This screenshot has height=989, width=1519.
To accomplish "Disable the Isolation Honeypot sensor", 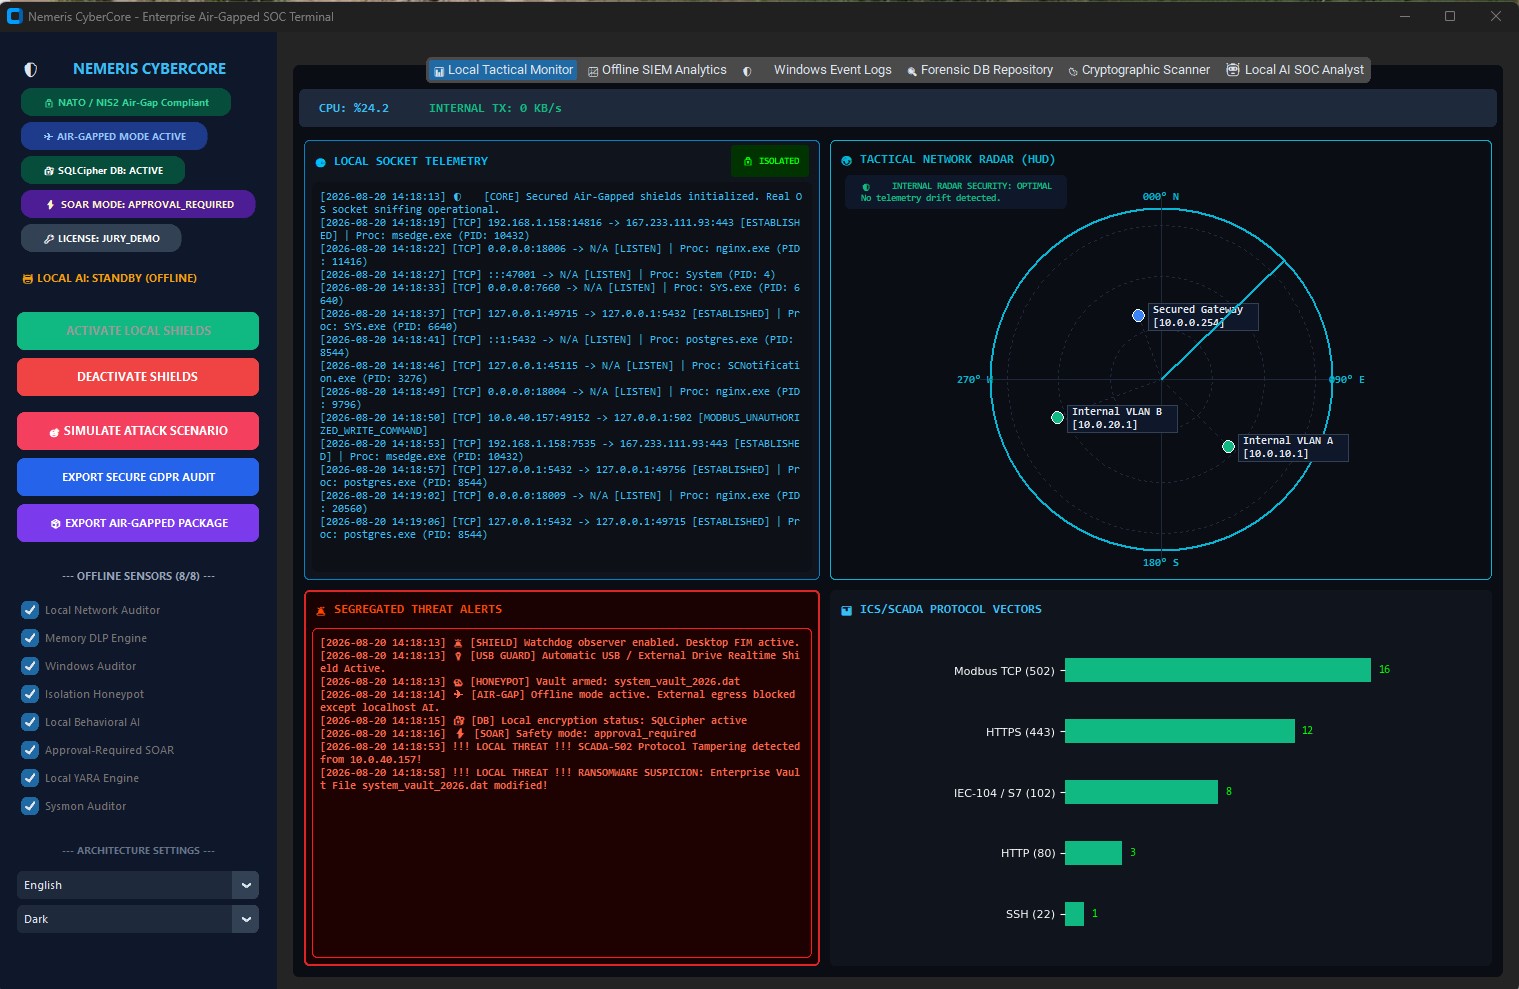I will 30,694.
